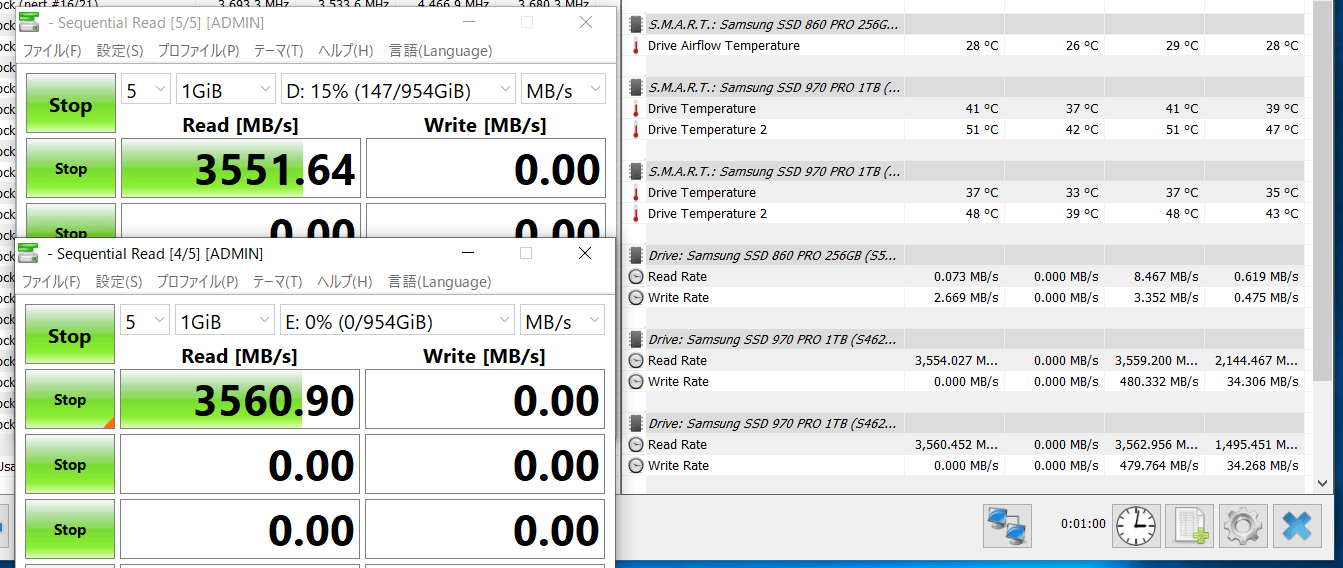This screenshot has width=1343, height=568.
Task: Click the 34.306 MB/s average write cell
Action: coord(1262,382)
